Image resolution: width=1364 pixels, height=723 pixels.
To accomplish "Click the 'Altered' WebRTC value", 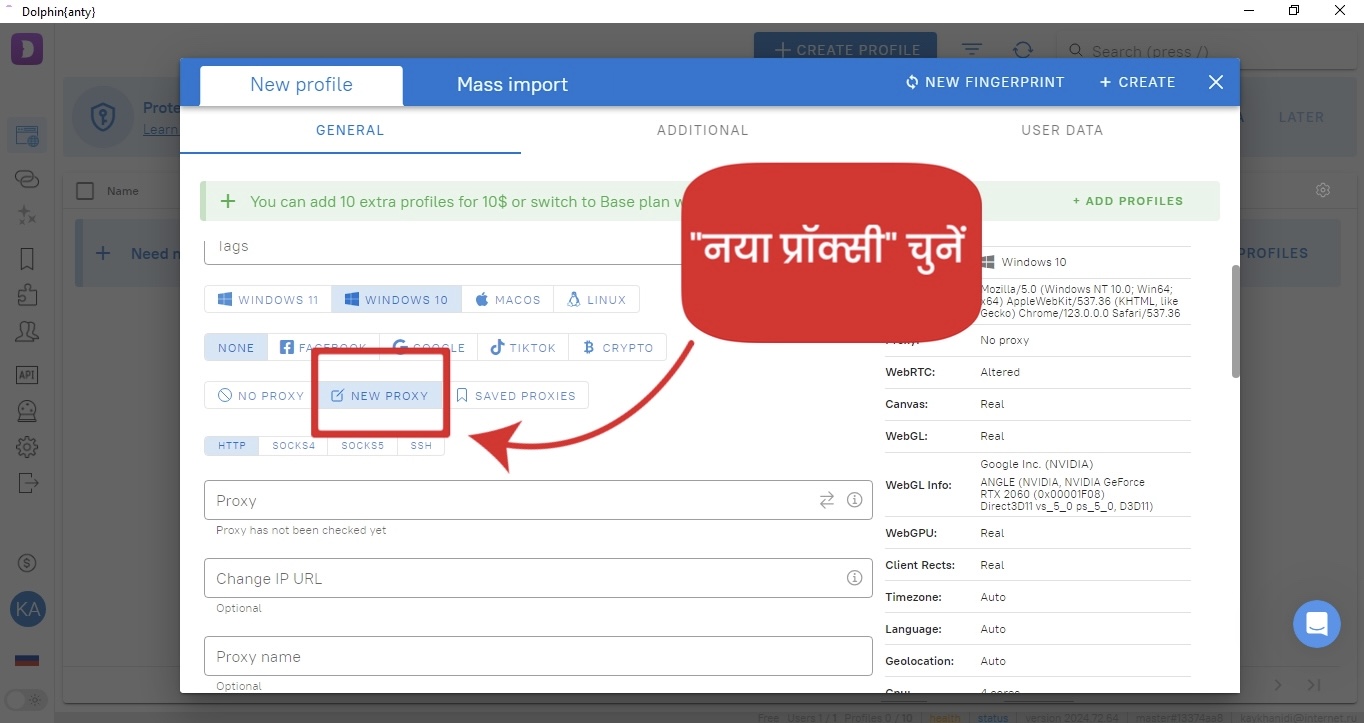I will (x=1000, y=372).
